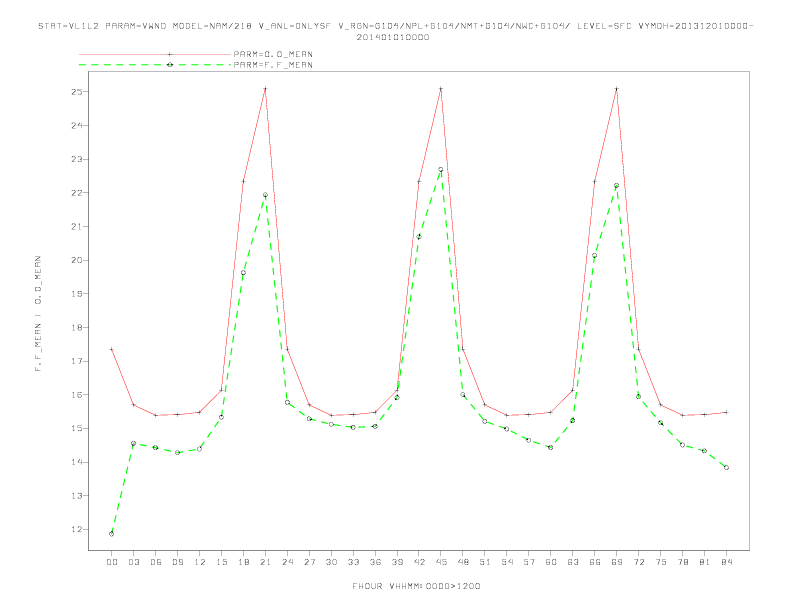This screenshot has width=792, height=612.
Task: Select red plus data point at hour 00
Action: tap(112, 349)
